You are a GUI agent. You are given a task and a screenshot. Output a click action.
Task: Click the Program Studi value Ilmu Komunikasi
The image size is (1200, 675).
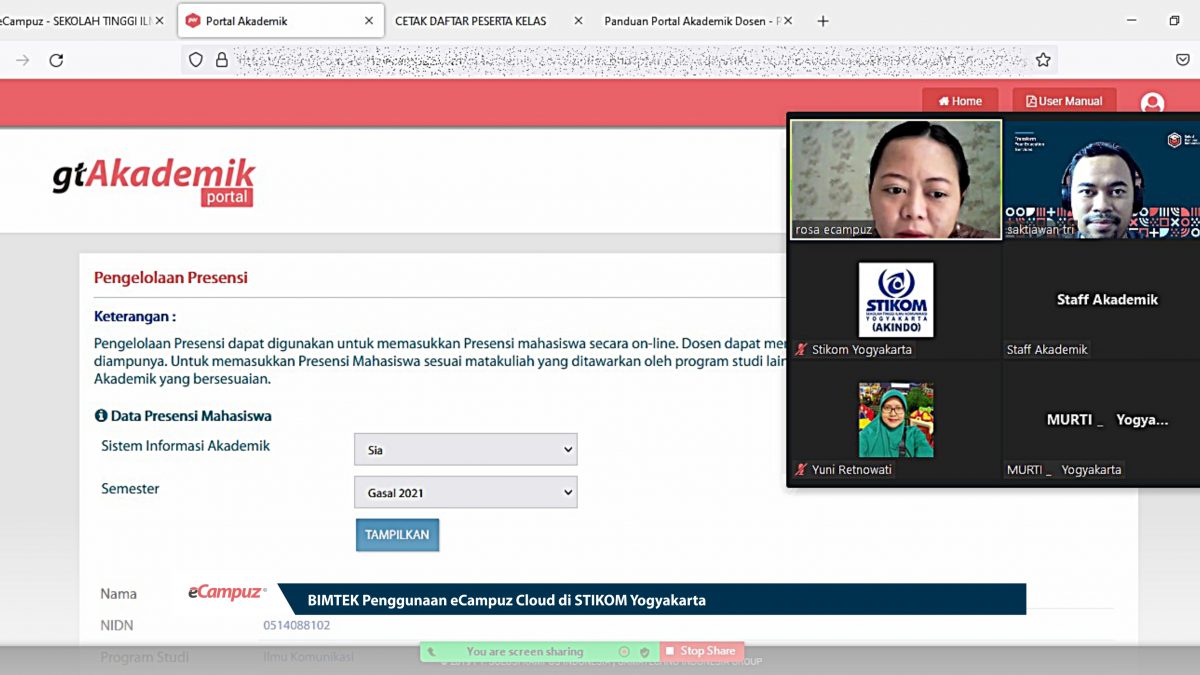point(308,657)
